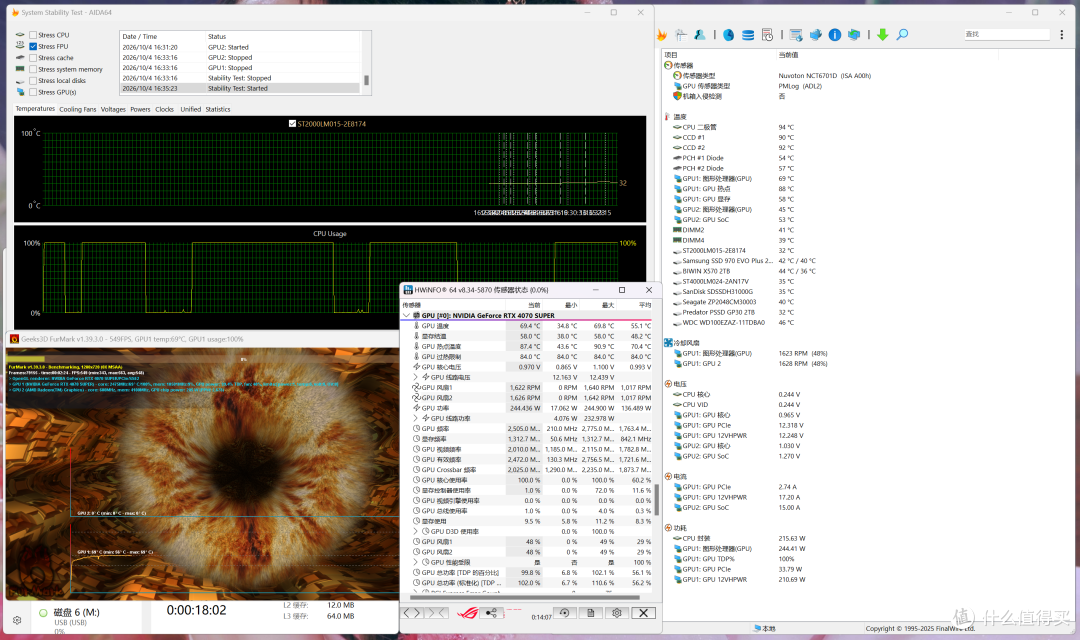Open the Voltages tab

113,110
